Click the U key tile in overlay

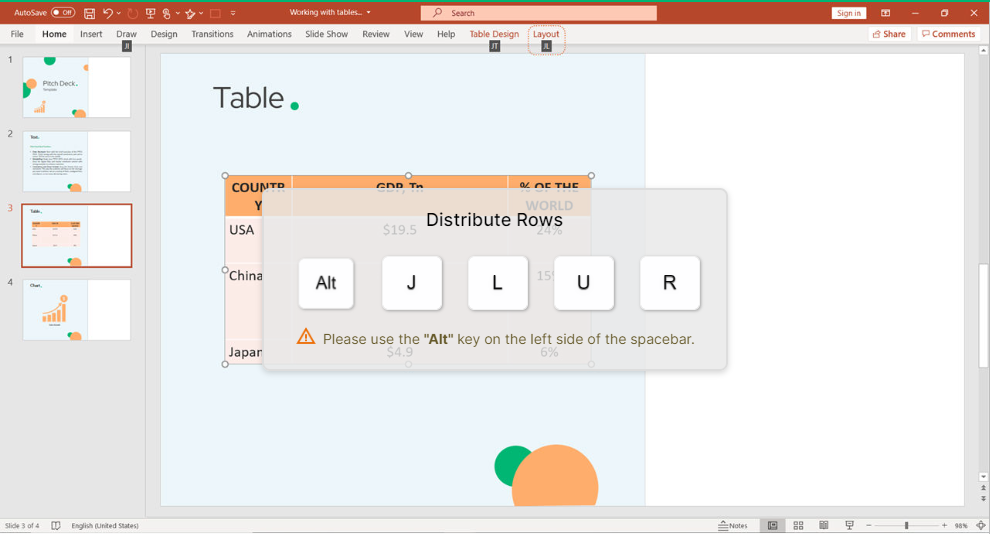coord(583,283)
